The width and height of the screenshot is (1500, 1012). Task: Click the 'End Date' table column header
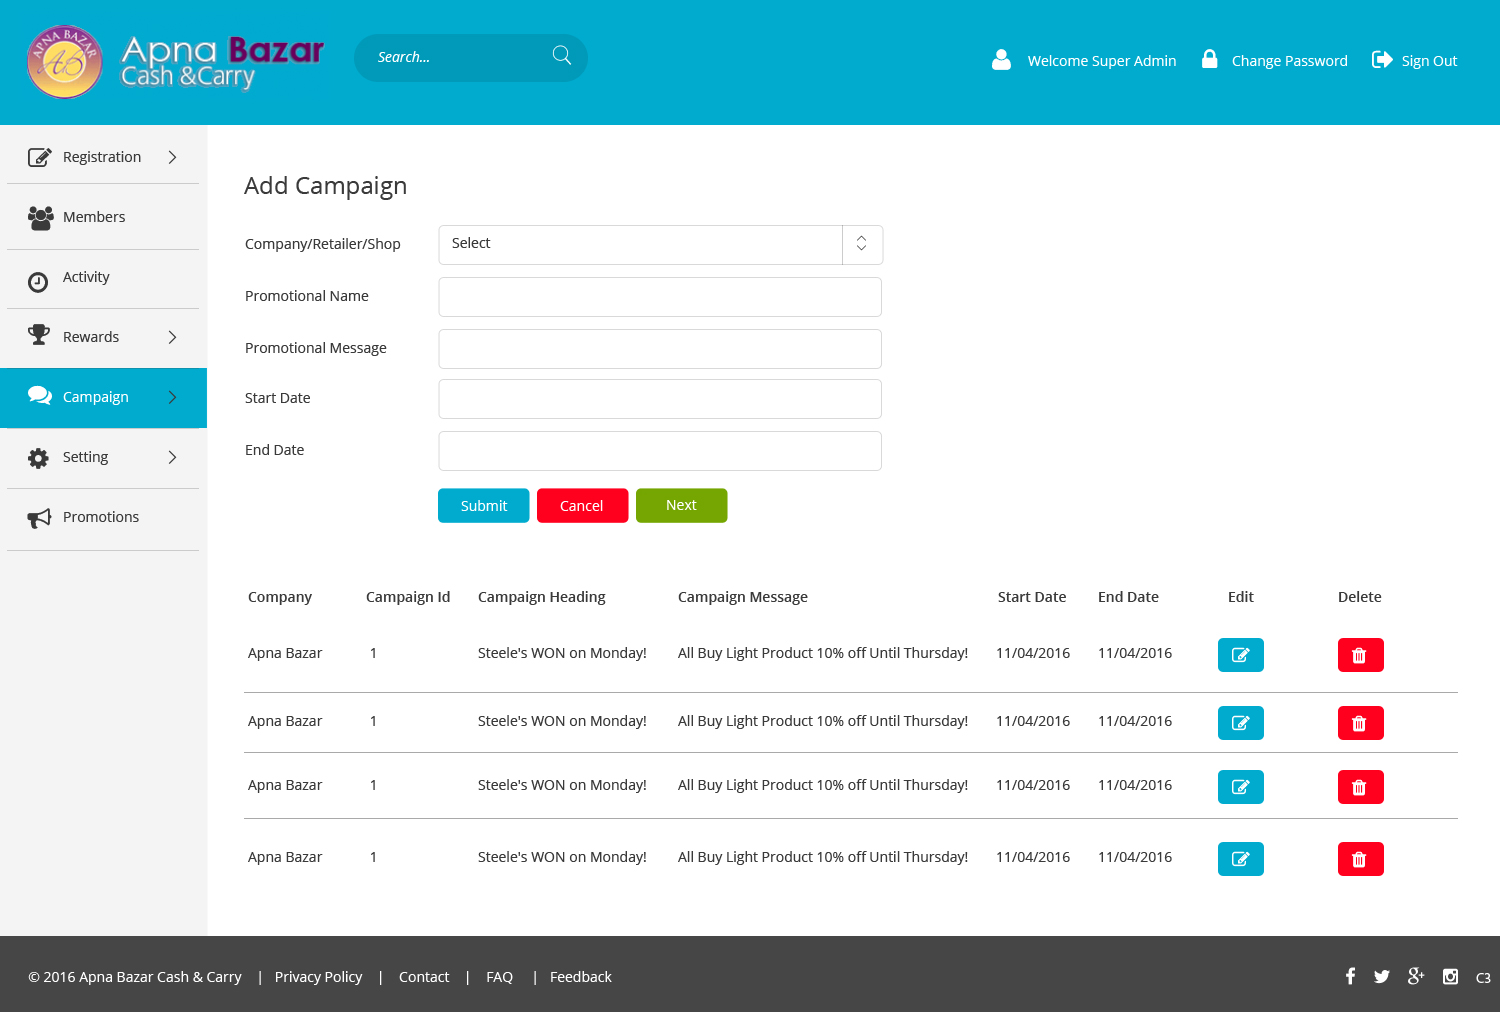click(x=1128, y=597)
